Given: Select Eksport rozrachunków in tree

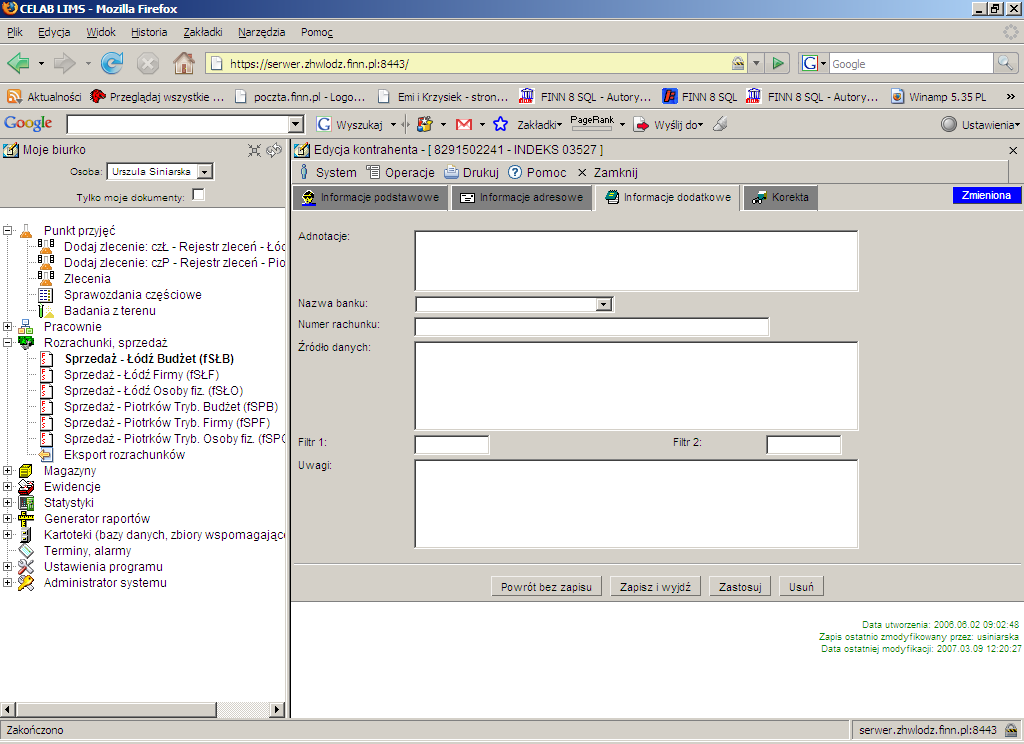Looking at the screenshot, I should (x=124, y=455).
